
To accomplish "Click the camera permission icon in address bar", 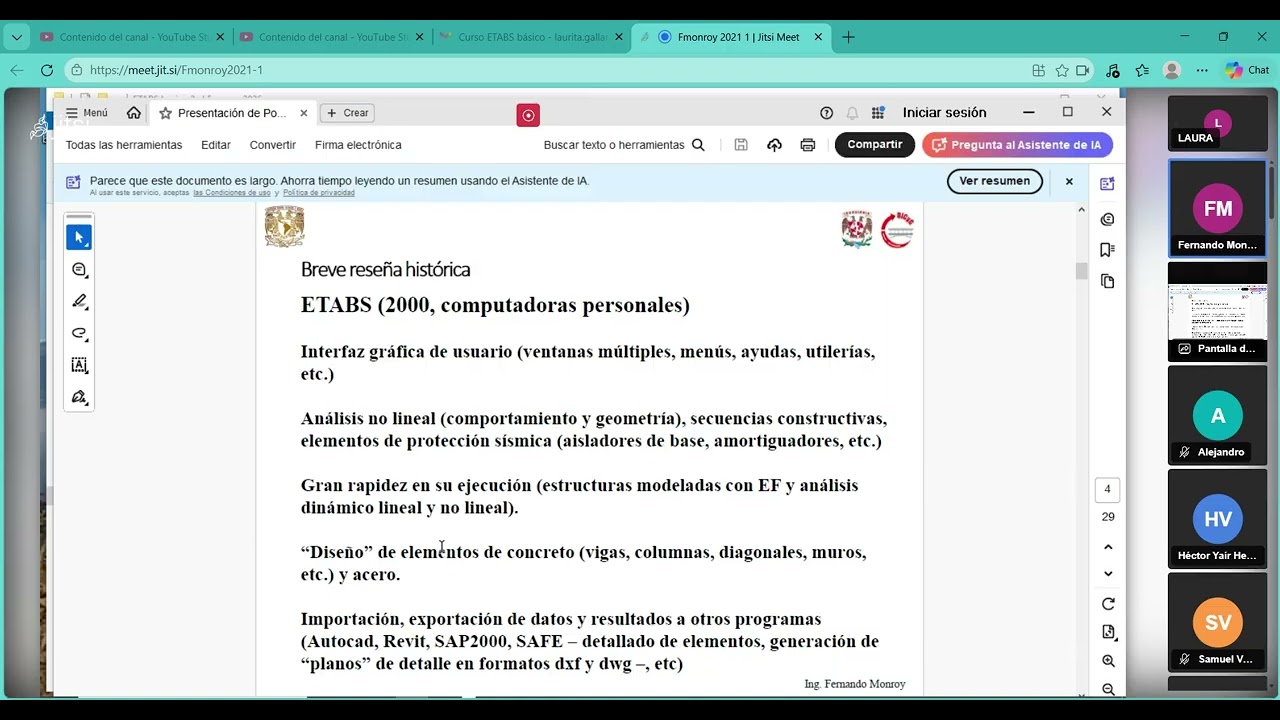I will click(1083, 70).
